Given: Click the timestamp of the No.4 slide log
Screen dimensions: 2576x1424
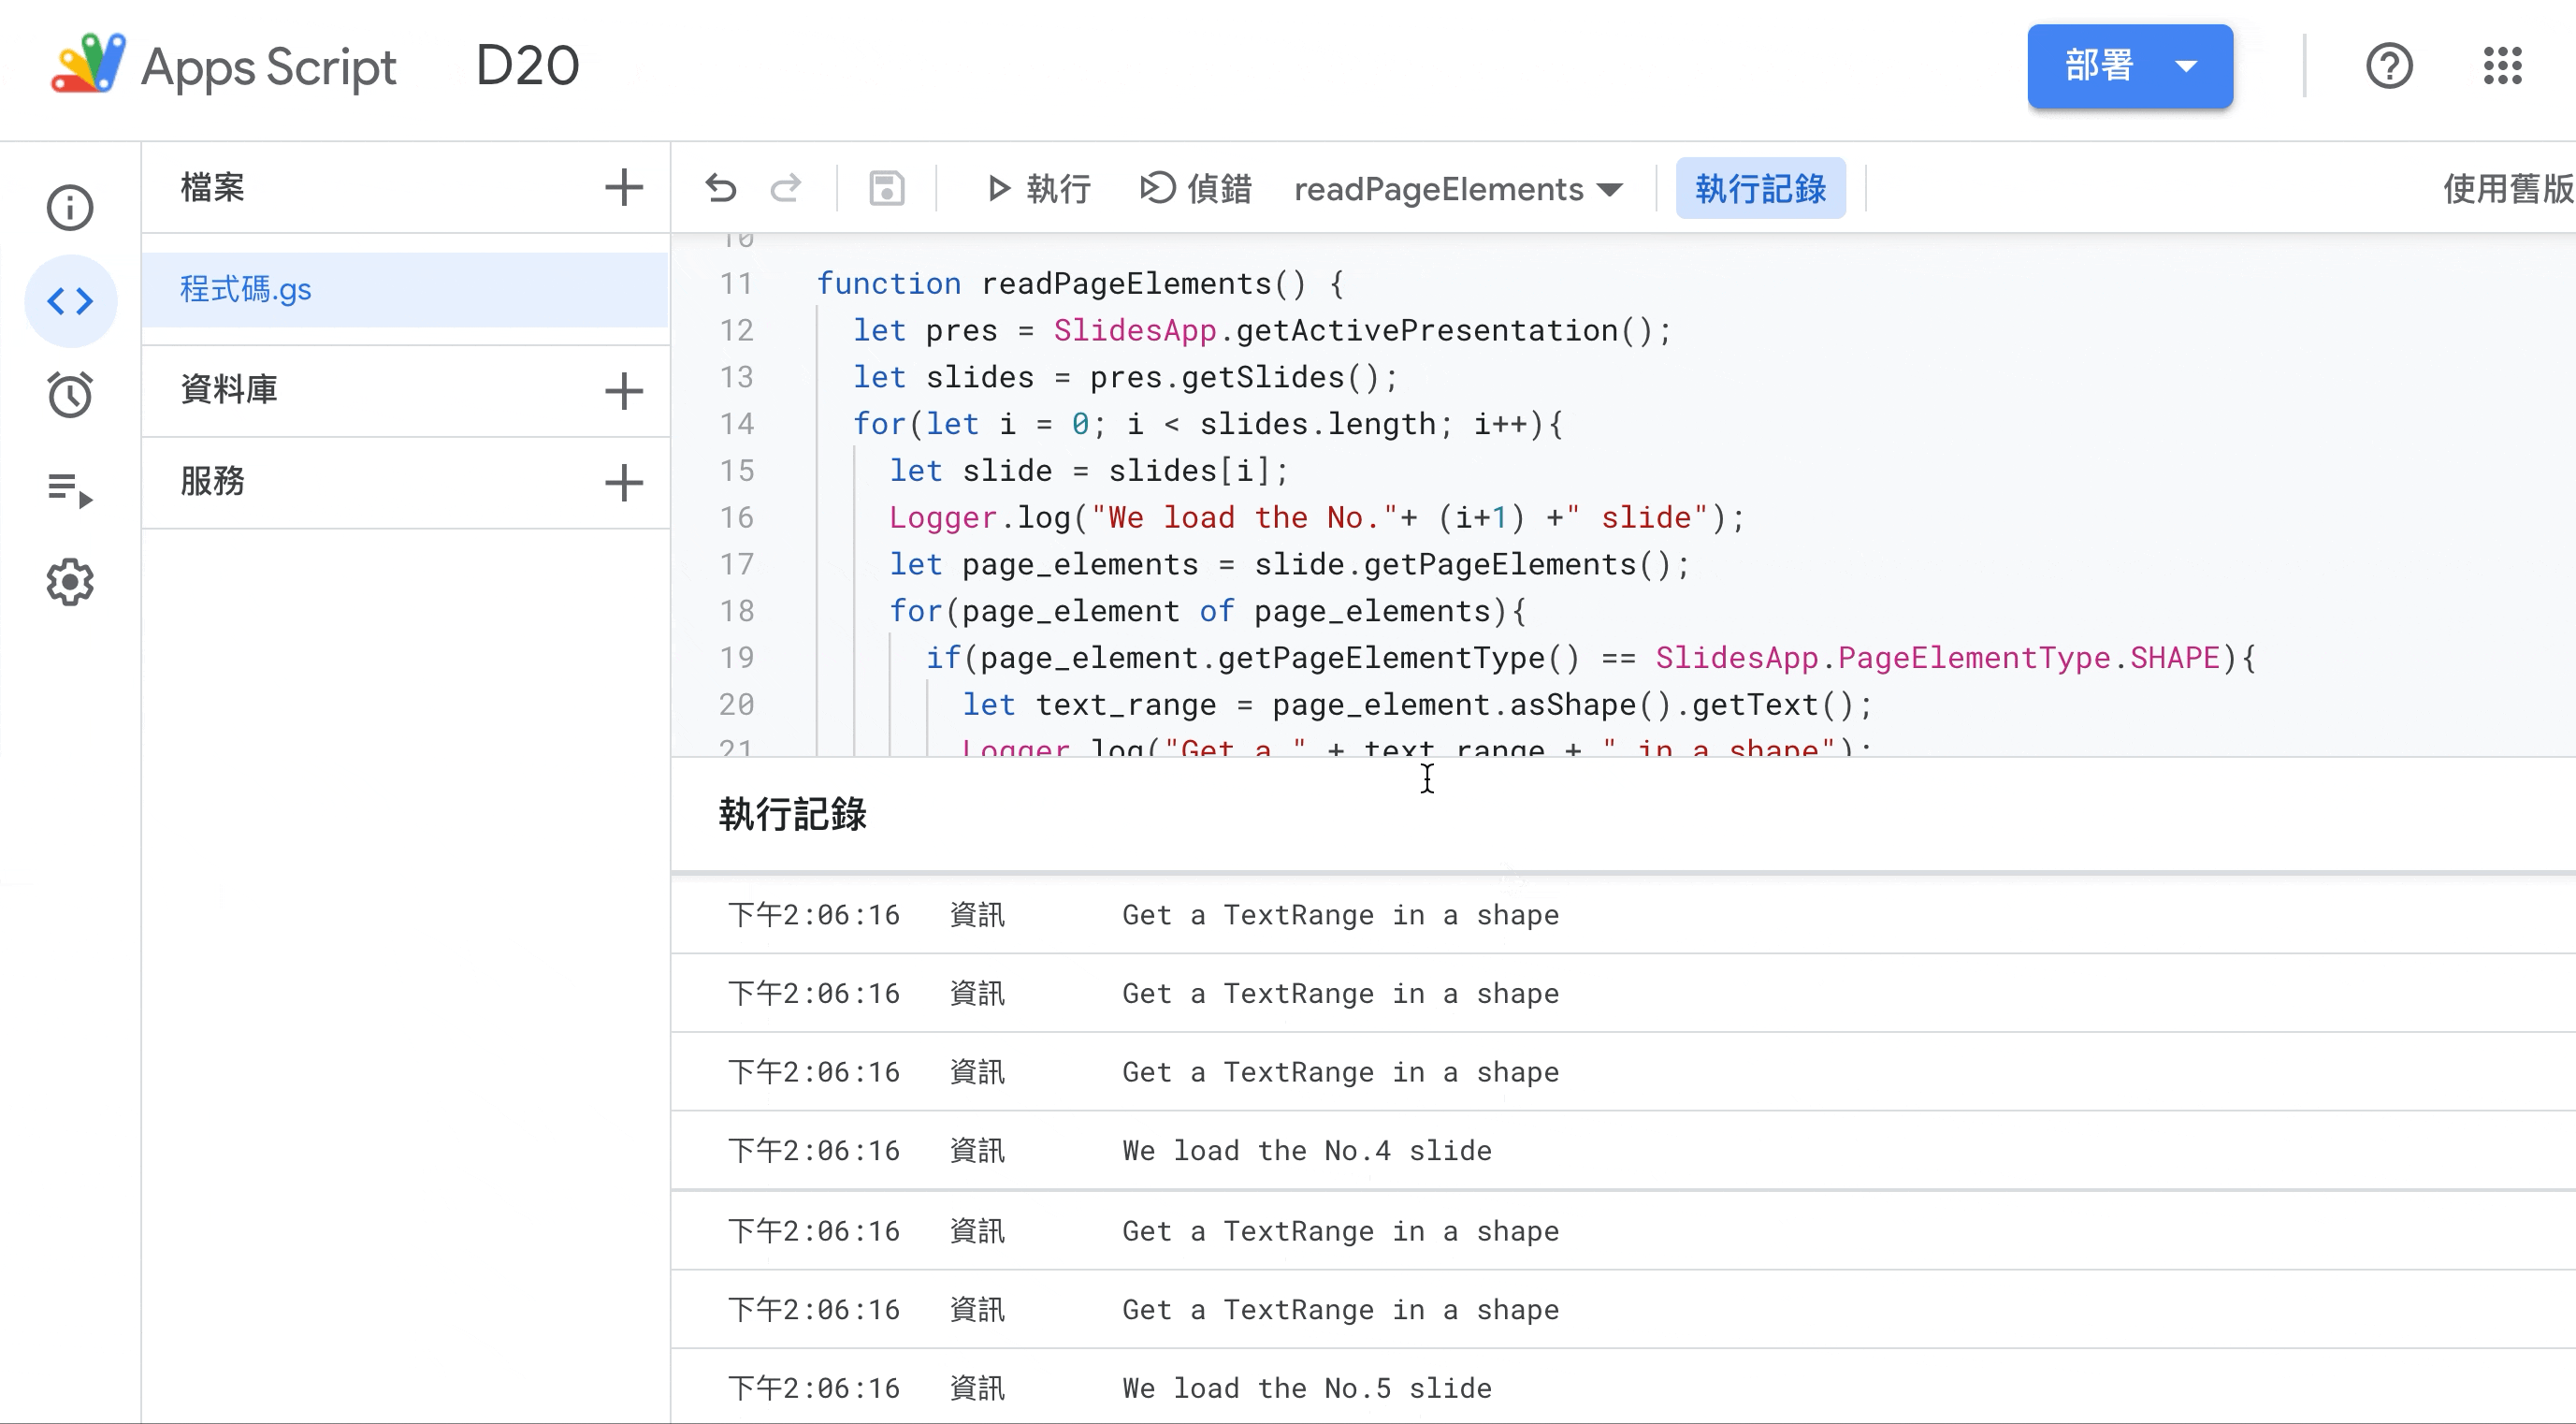Looking at the screenshot, I should click(814, 1151).
